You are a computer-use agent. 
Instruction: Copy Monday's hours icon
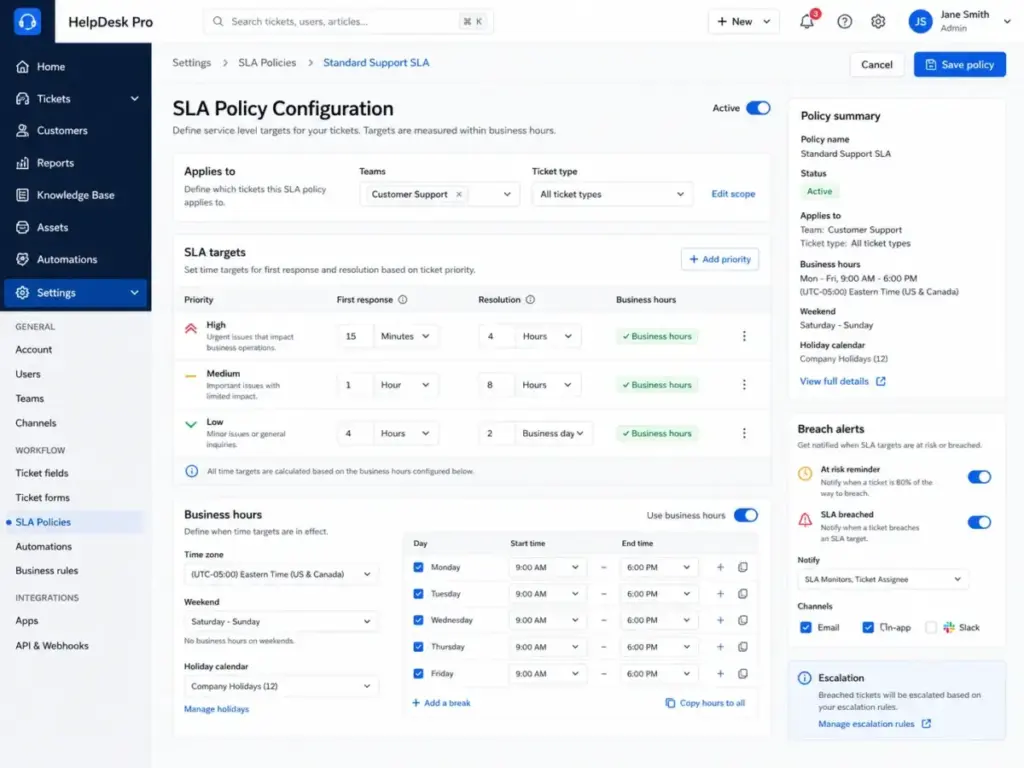coord(743,567)
